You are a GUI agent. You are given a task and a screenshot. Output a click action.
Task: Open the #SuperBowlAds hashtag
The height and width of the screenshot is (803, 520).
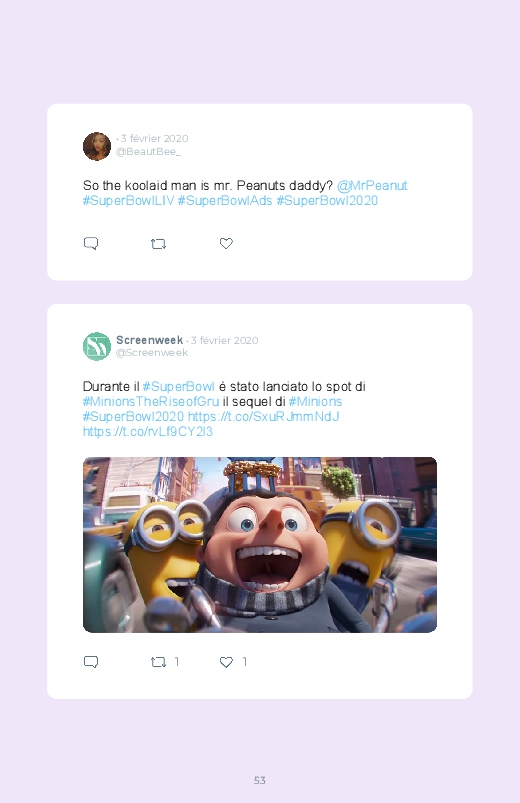click(x=225, y=201)
